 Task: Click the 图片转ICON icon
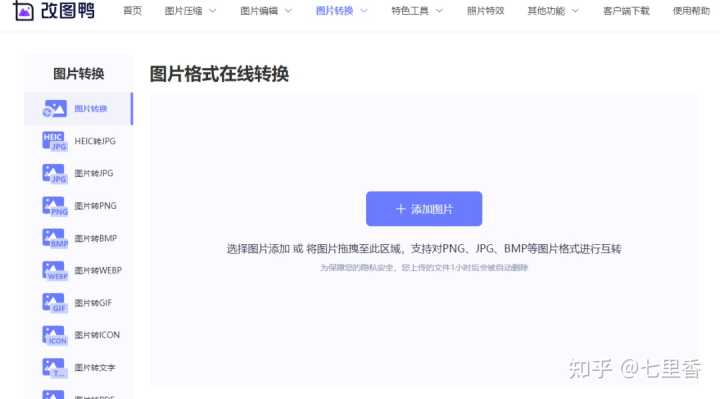(x=55, y=335)
